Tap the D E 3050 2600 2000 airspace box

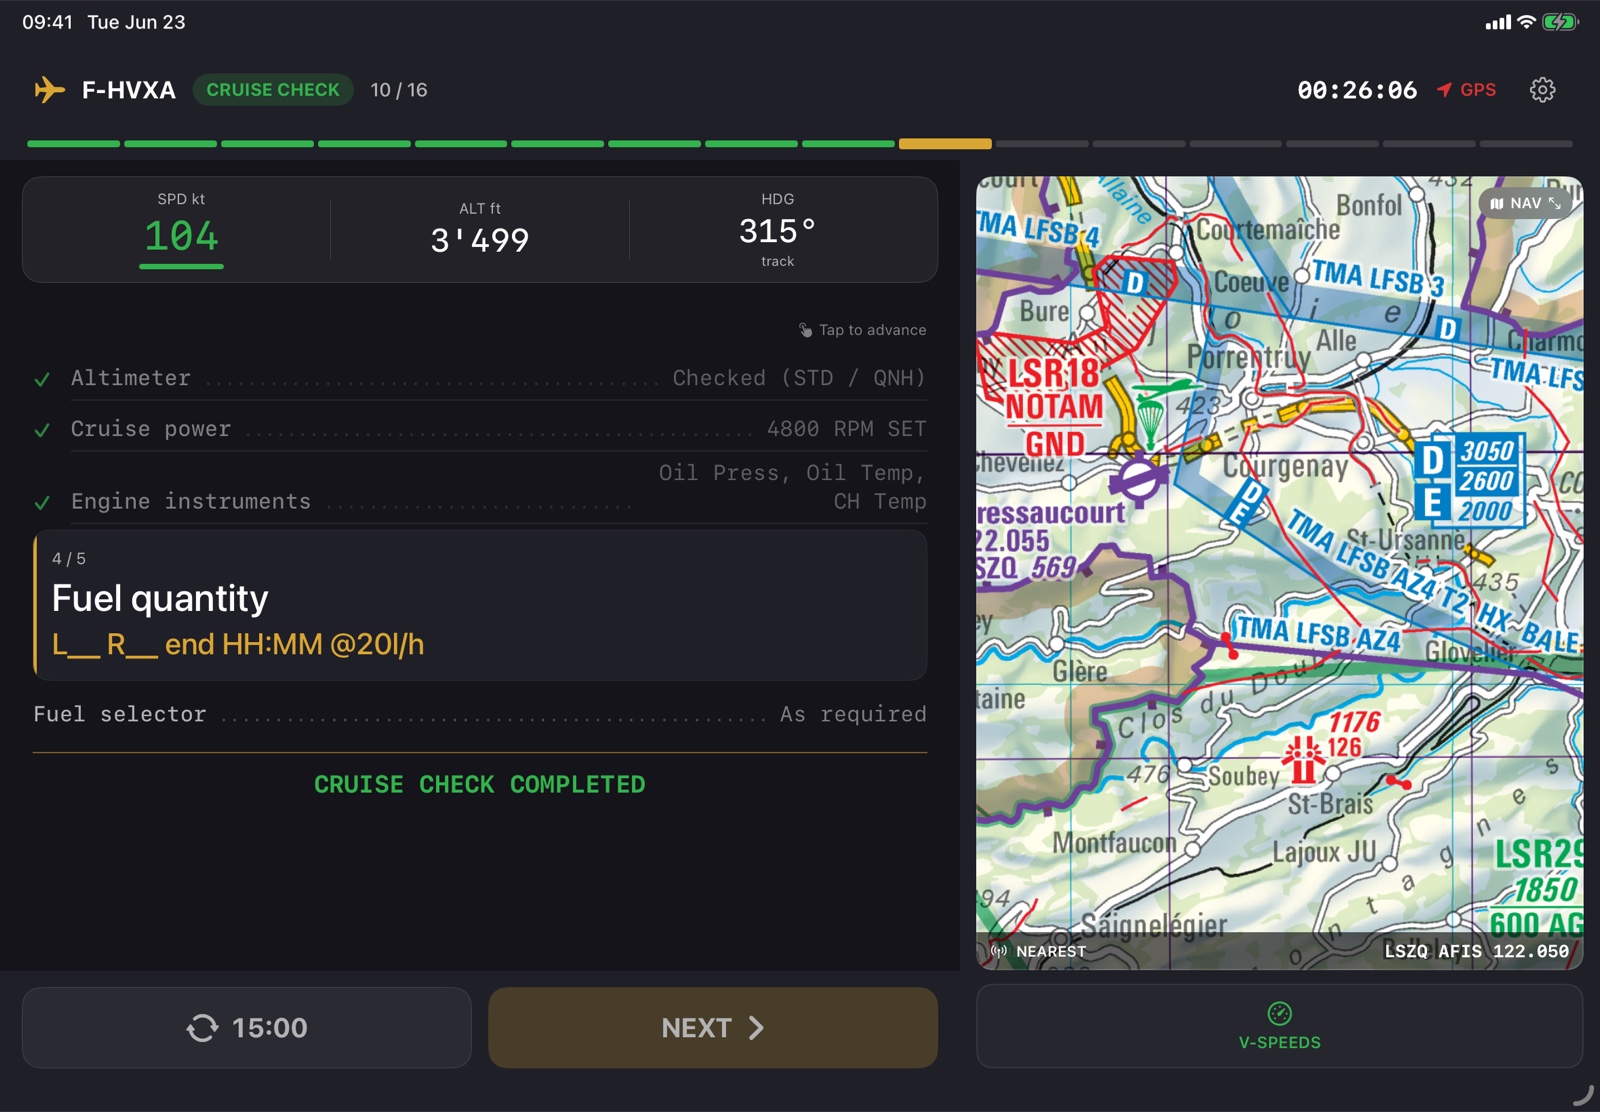pyautogui.click(x=1470, y=480)
